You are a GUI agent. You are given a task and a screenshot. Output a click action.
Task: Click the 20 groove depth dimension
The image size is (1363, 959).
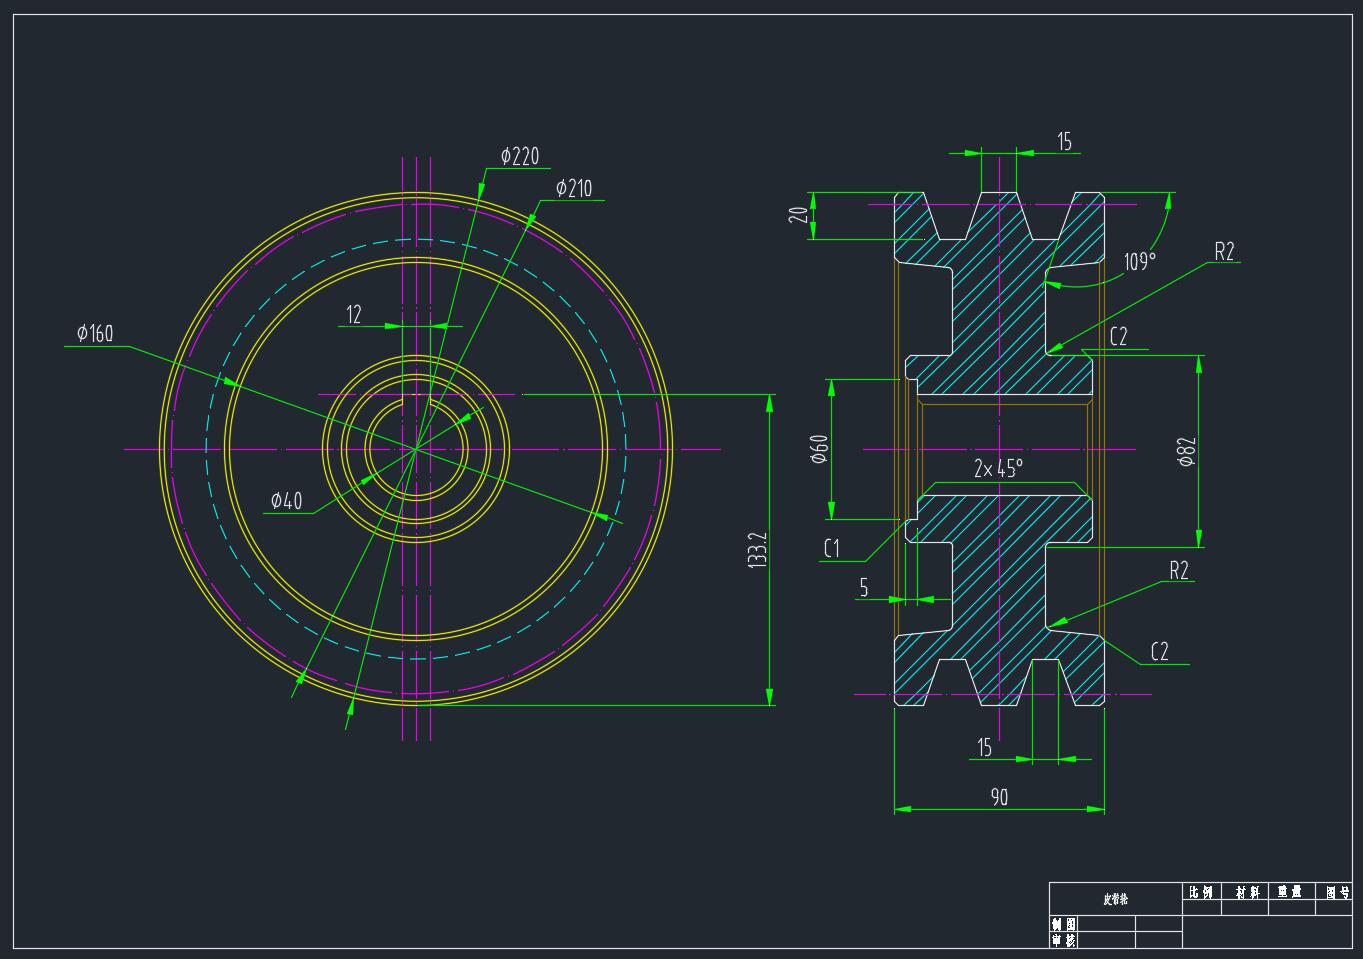(x=798, y=215)
